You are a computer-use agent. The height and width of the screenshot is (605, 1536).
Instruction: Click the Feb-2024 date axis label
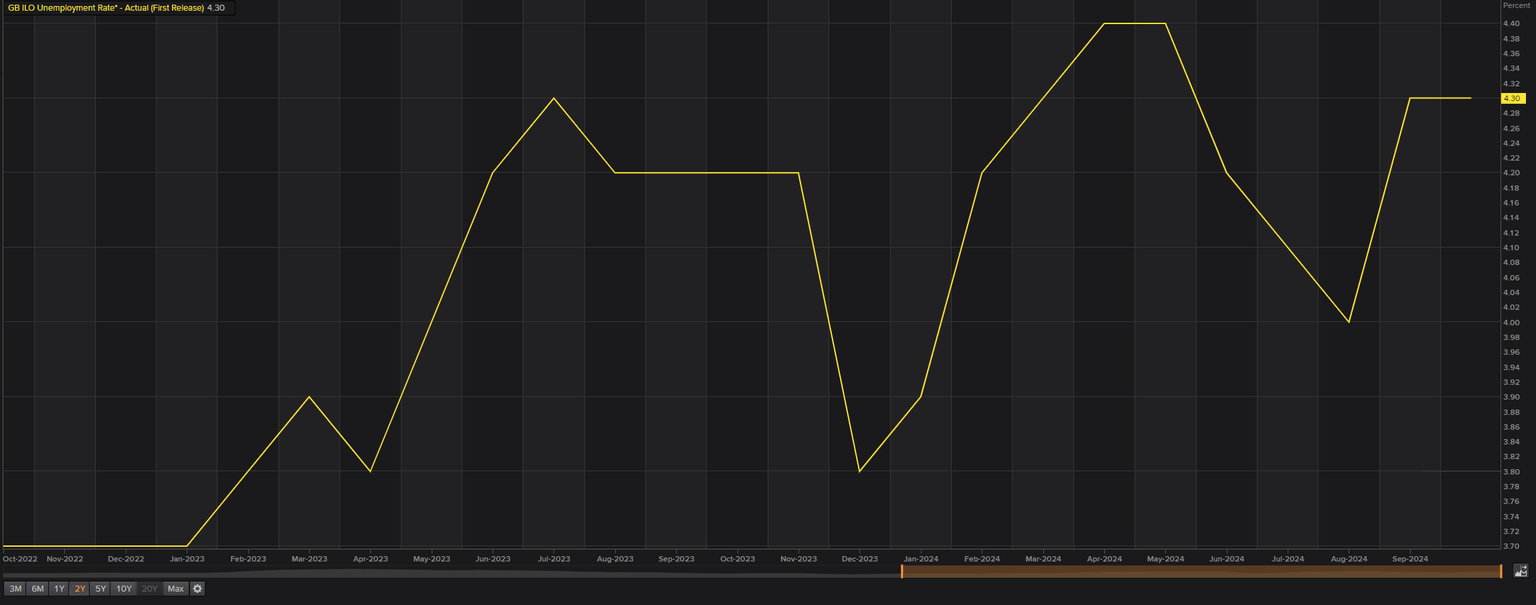(982, 559)
